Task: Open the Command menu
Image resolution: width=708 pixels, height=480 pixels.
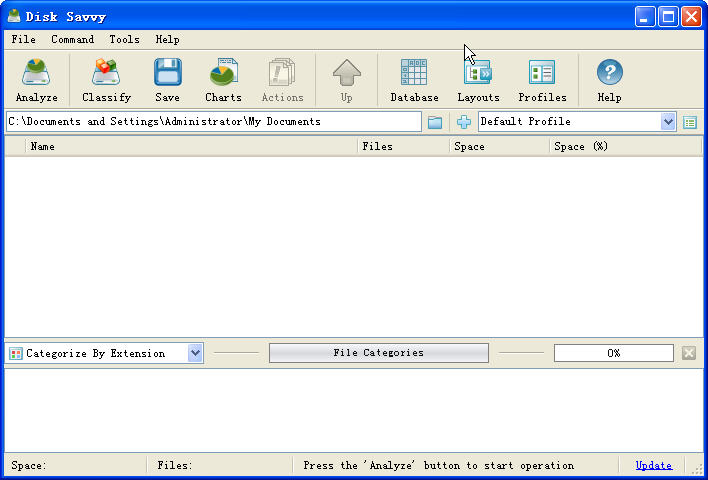Action: click(x=73, y=39)
